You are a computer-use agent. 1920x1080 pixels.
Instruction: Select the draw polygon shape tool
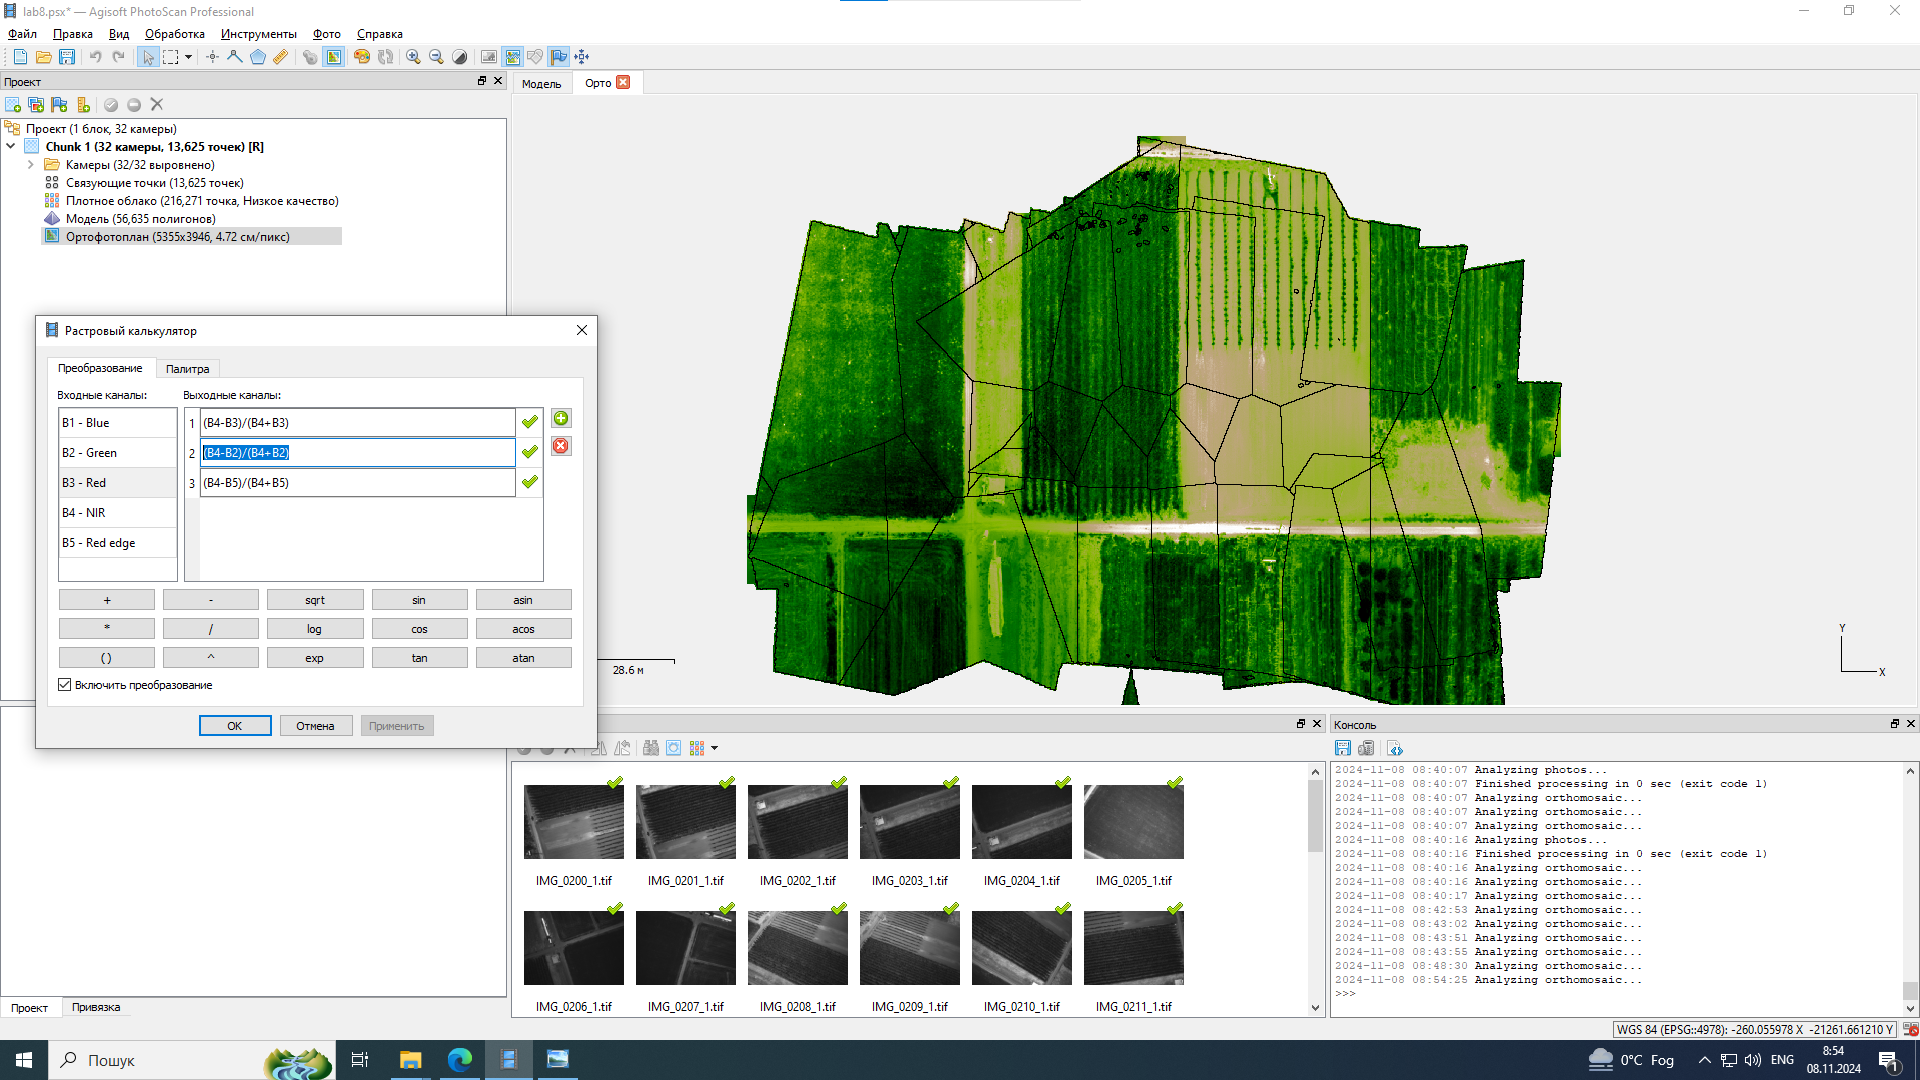pos(258,57)
